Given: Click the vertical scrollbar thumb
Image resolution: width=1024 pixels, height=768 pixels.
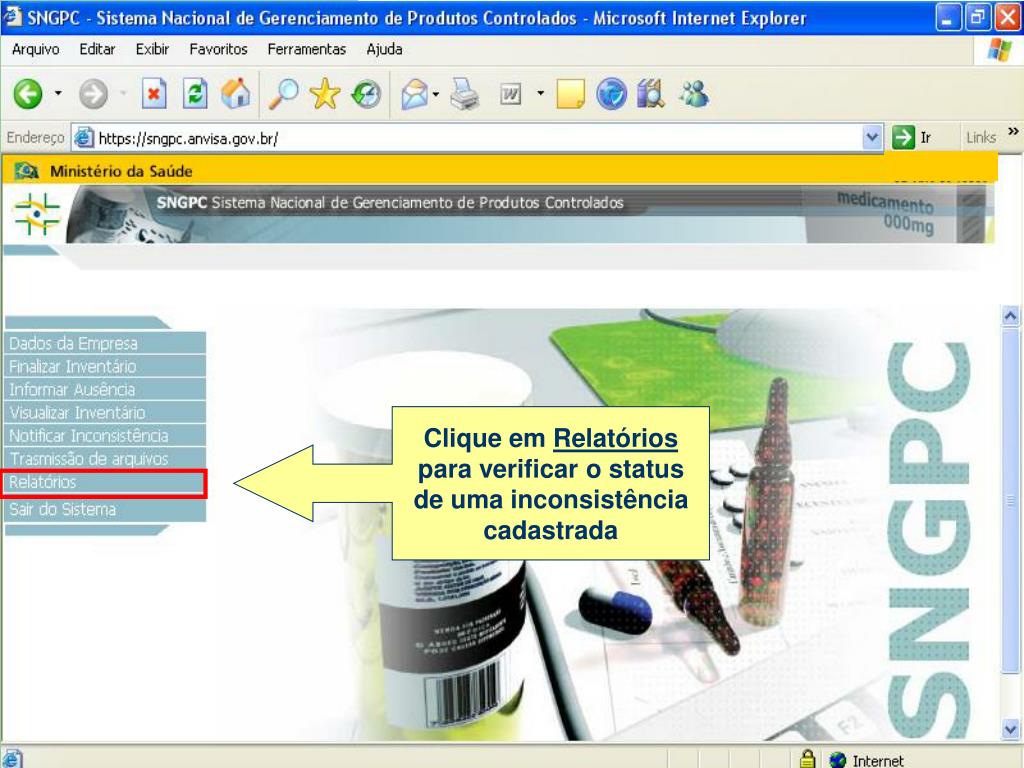Looking at the screenshot, I should tap(1010, 500).
